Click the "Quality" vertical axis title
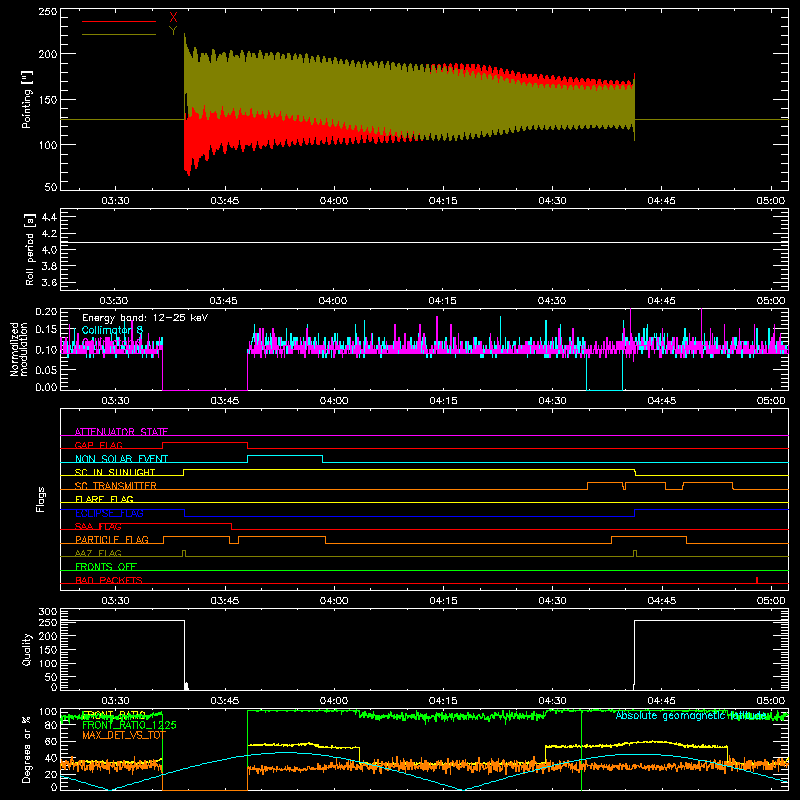800x800 pixels. click(x=27, y=649)
